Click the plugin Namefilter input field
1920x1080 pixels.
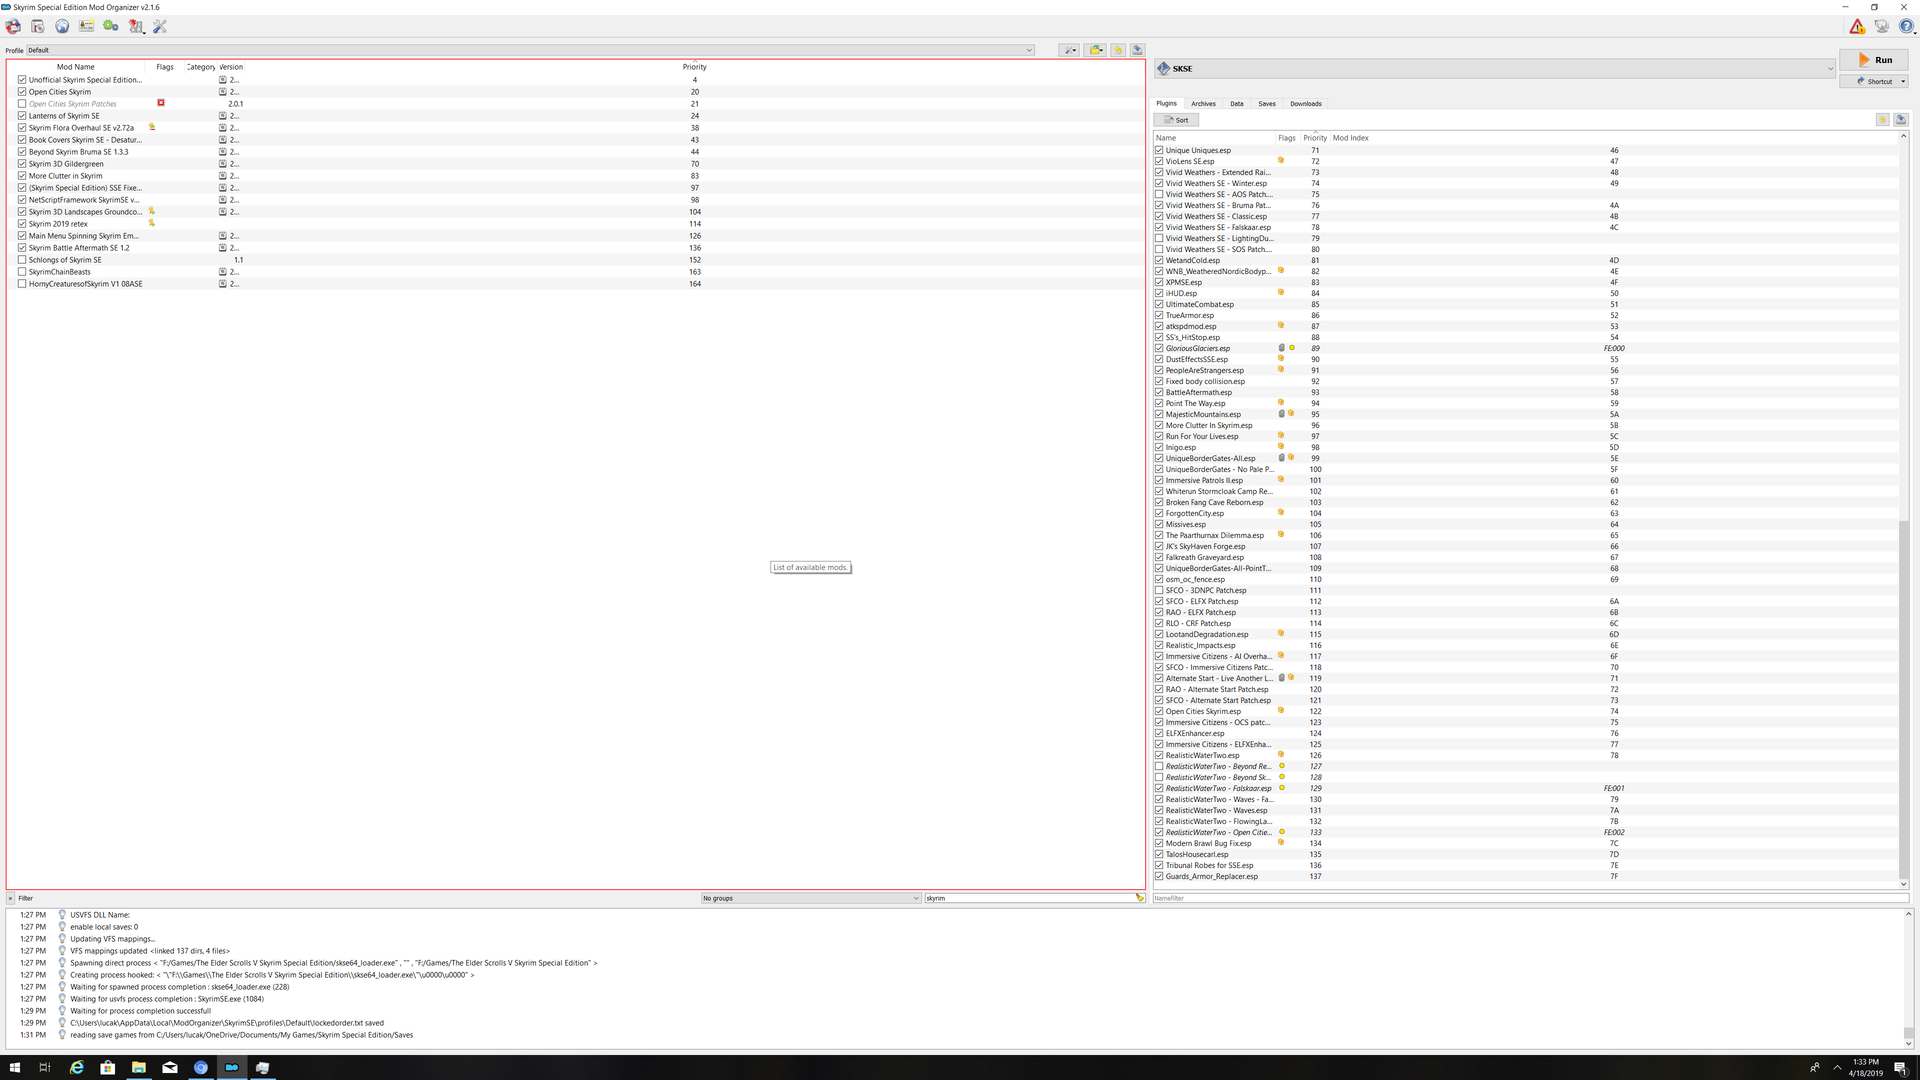(x=1530, y=898)
